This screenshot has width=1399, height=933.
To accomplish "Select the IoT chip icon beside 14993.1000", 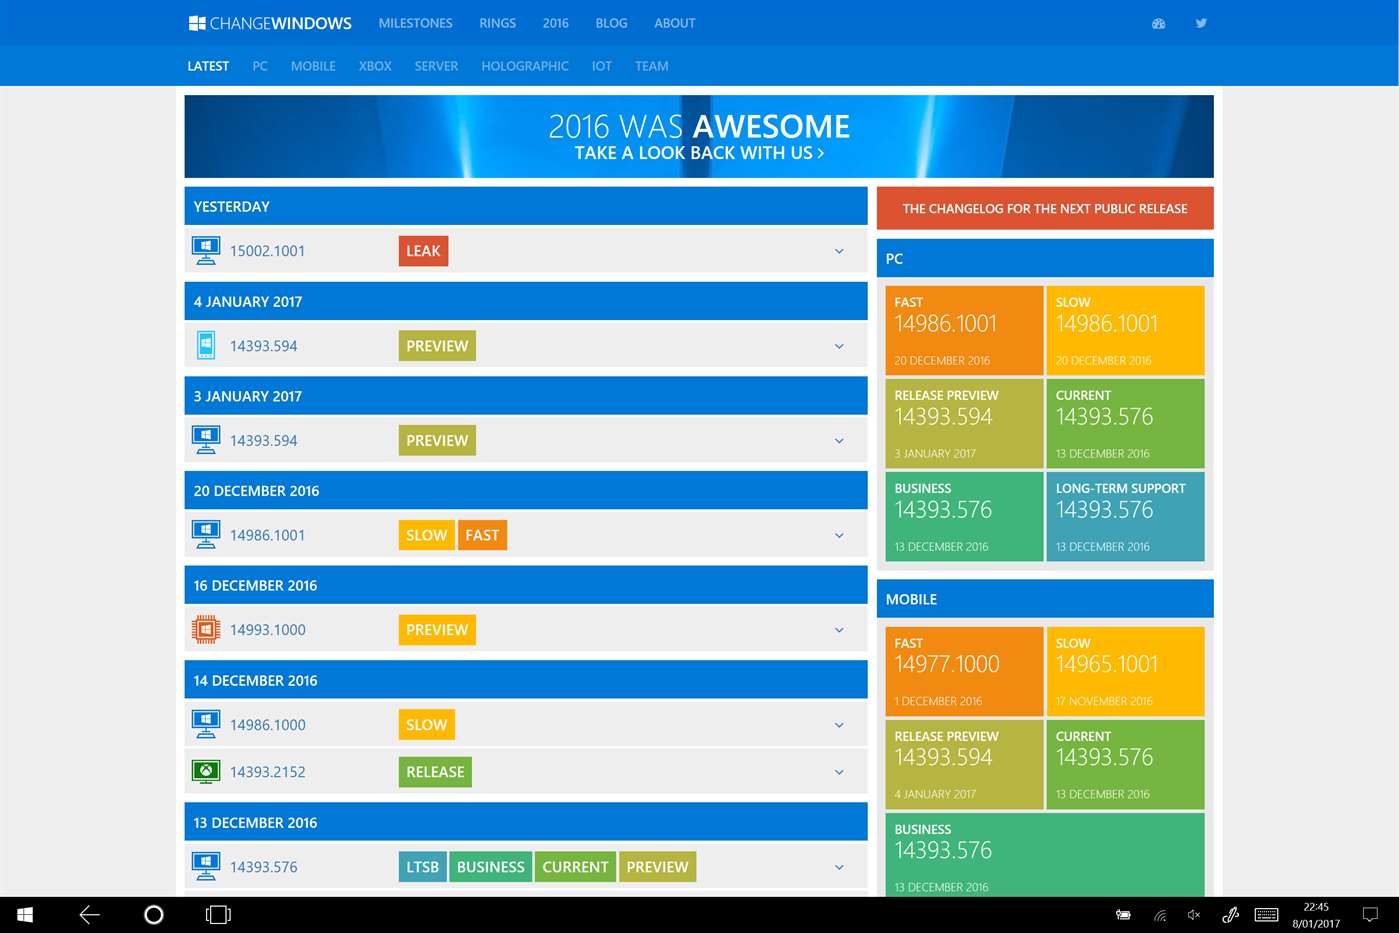I will (x=206, y=630).
